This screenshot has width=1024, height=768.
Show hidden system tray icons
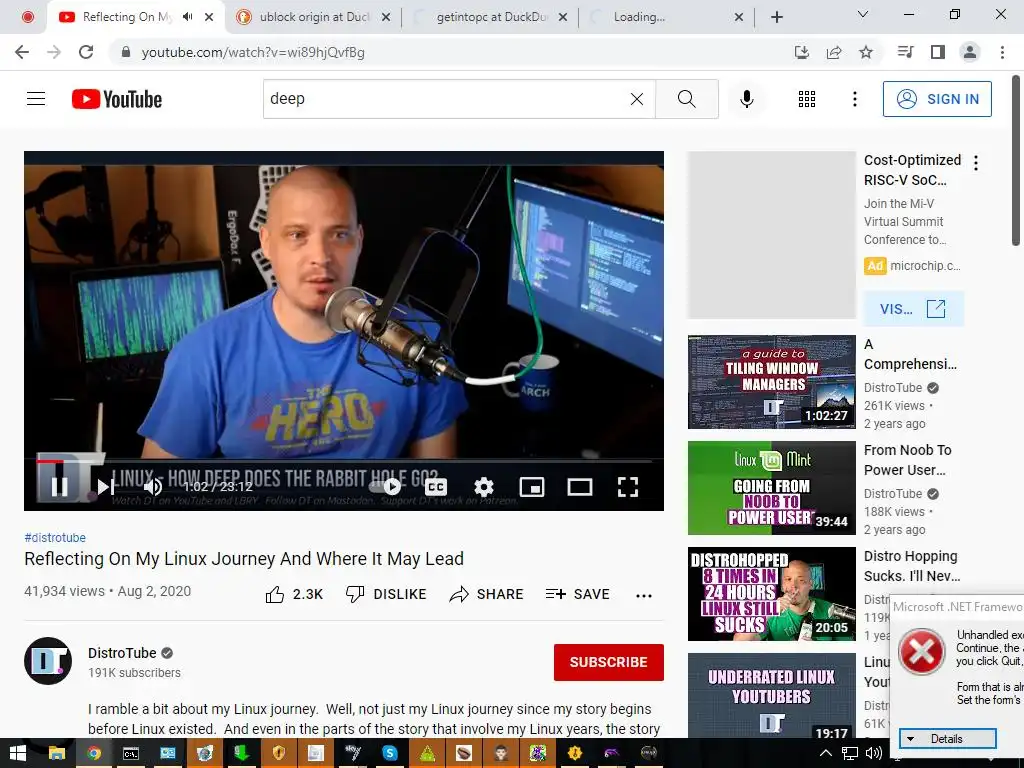click(x=825, y=754)
